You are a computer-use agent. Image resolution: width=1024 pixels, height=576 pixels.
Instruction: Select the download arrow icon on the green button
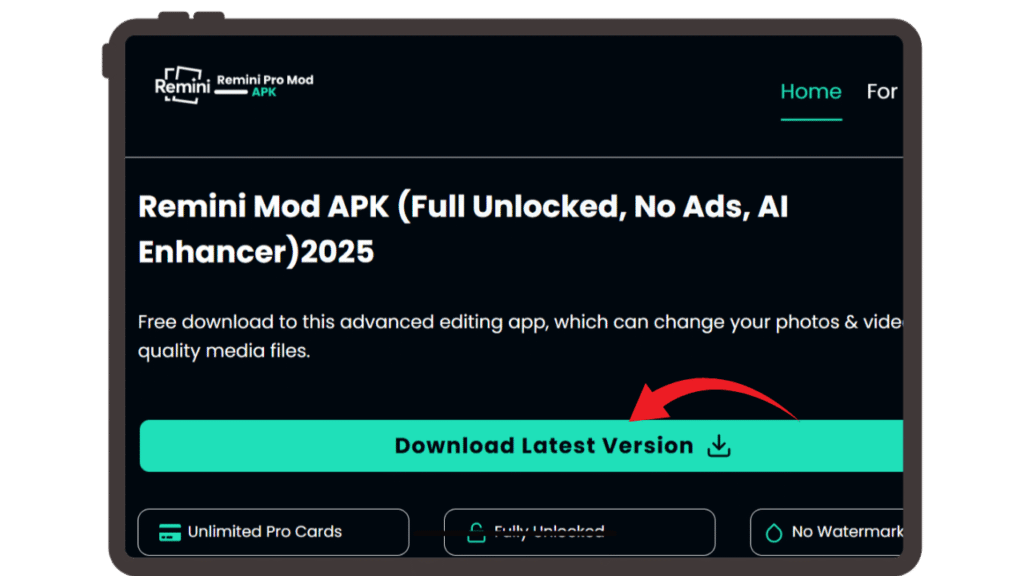[718, 446]
